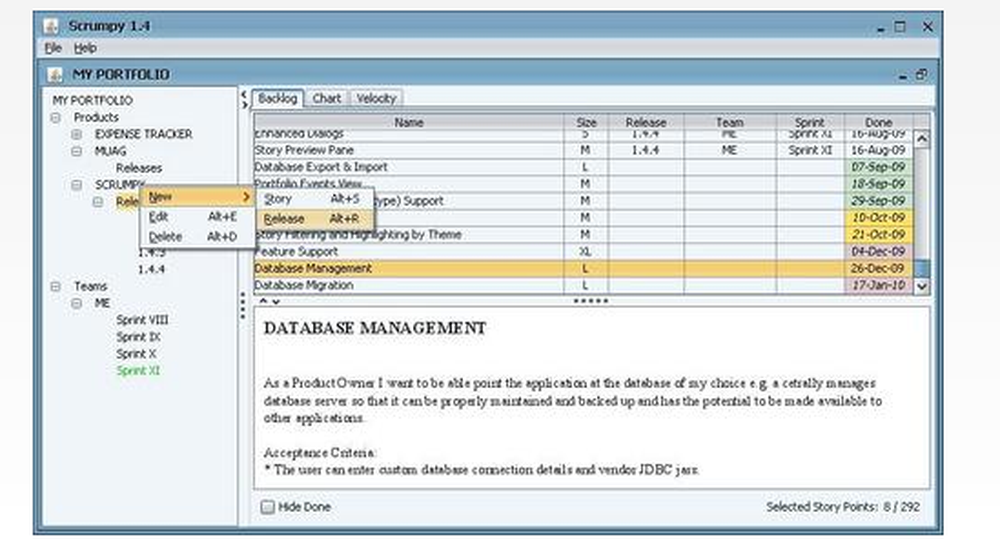
Task: Click the 10-Oct-09 done date cell
Action: pyautogui.click(x=878, y=218)
